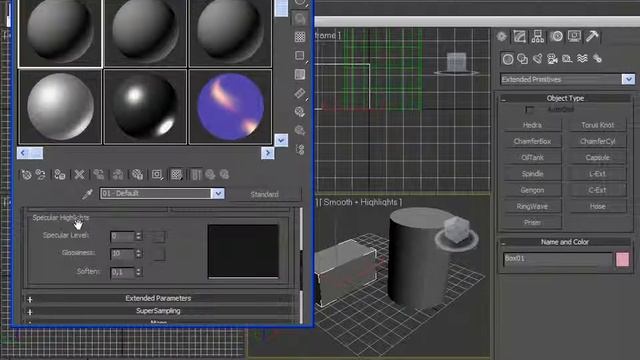
Task: Assign Material to Selection icon
Action: point(60,175)
